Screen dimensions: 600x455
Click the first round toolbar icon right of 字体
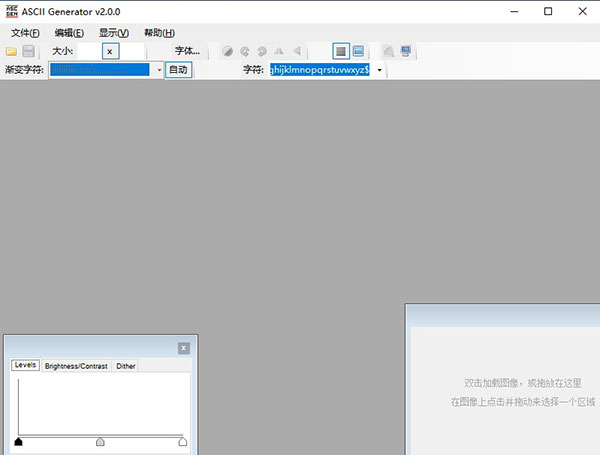(x=227, y=51)
